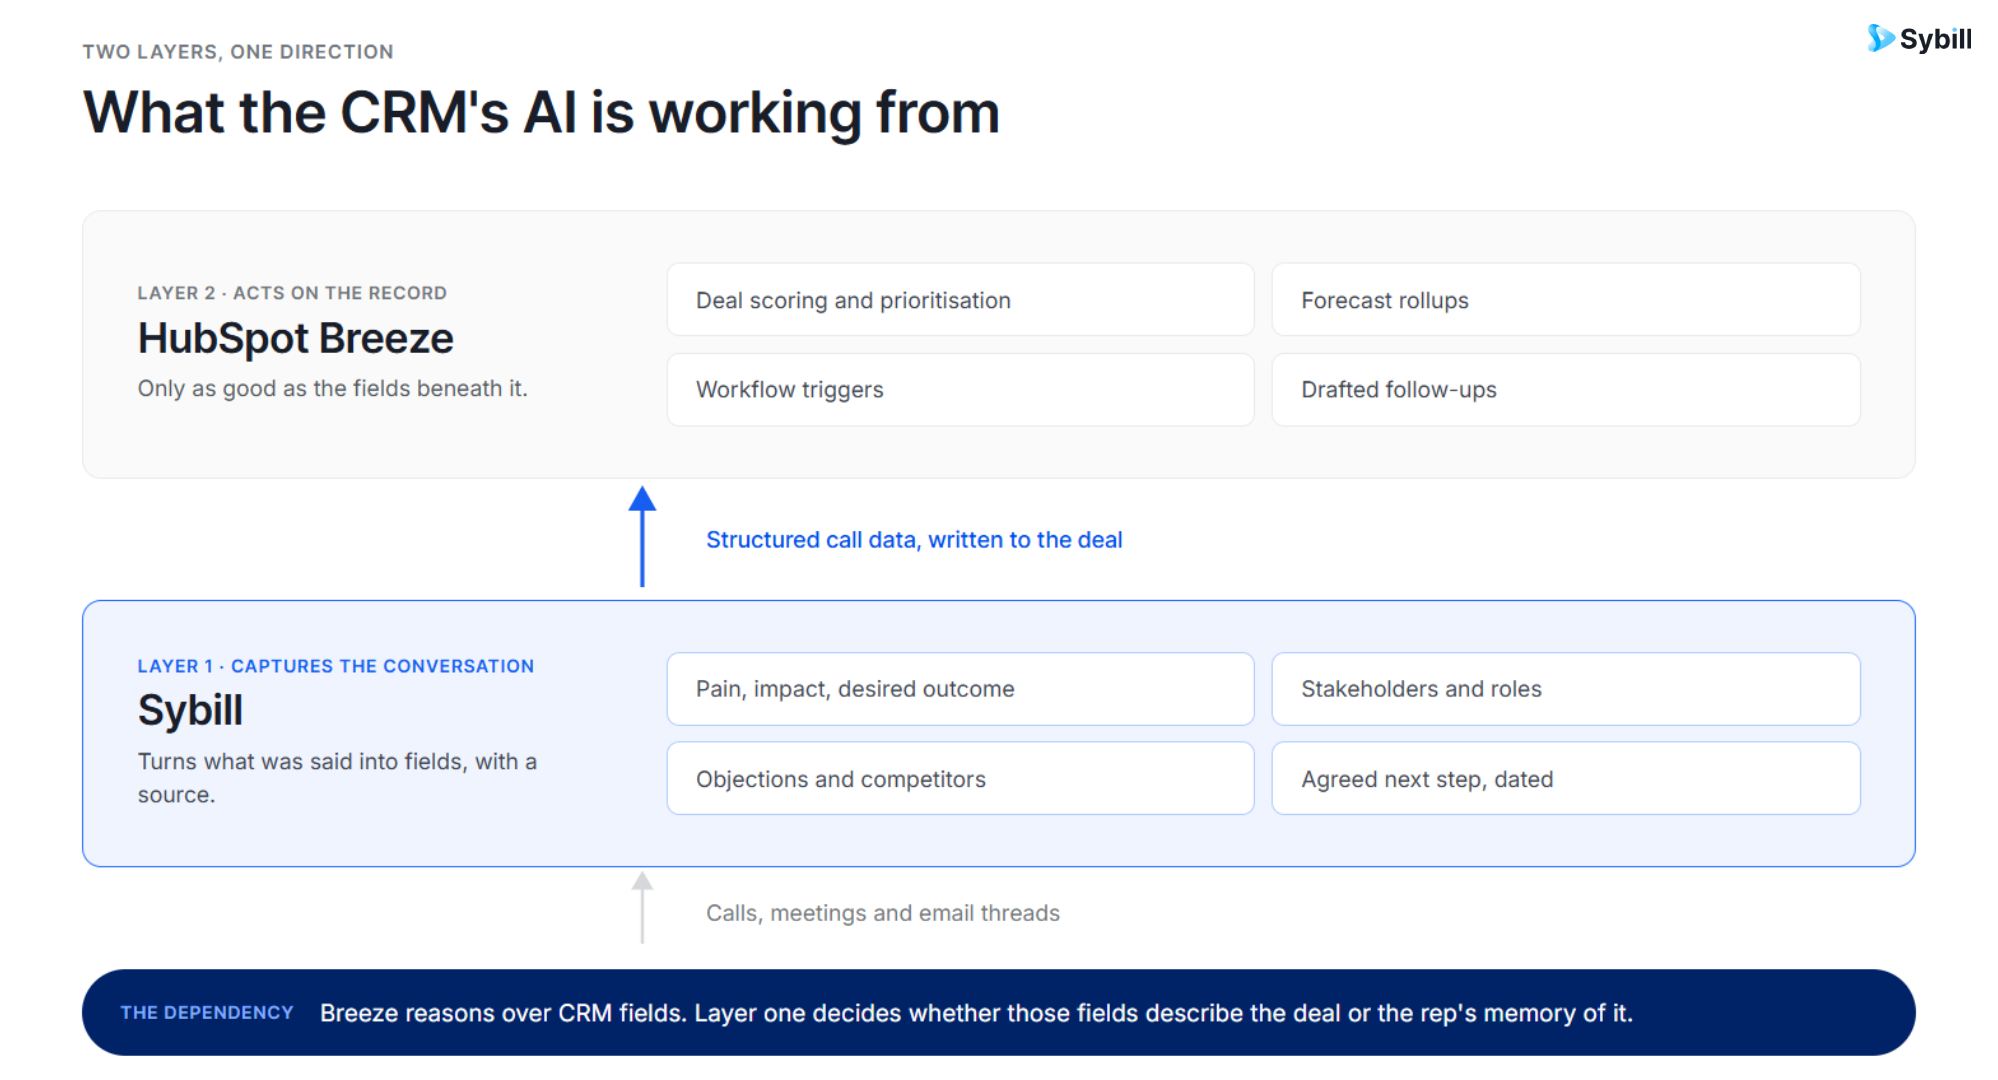Click the 'Agreed next step, dated' card
This screenshot has height=1080, width=1998.
(x=1565, y=778)
